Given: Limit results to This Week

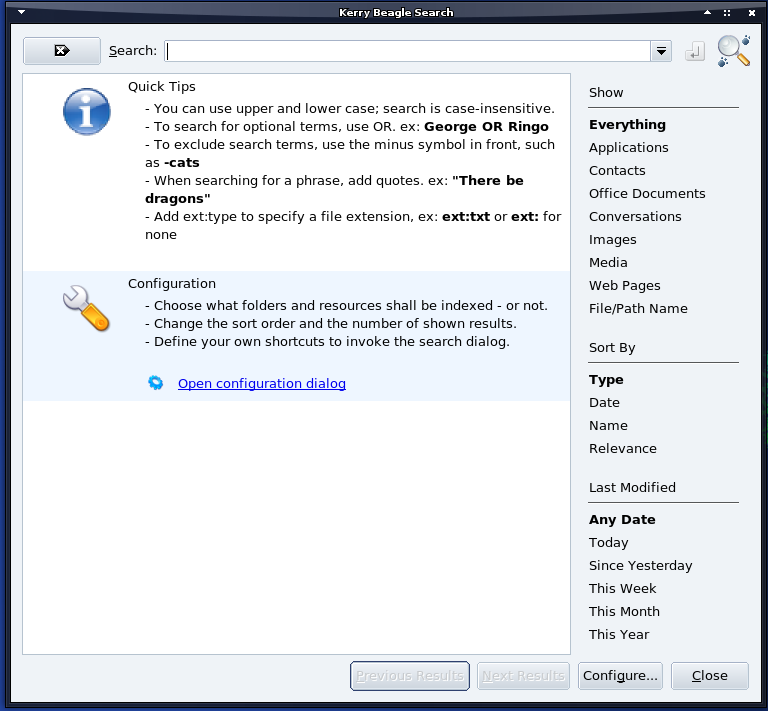Looking at the screenshot, I should pos(622,589).
